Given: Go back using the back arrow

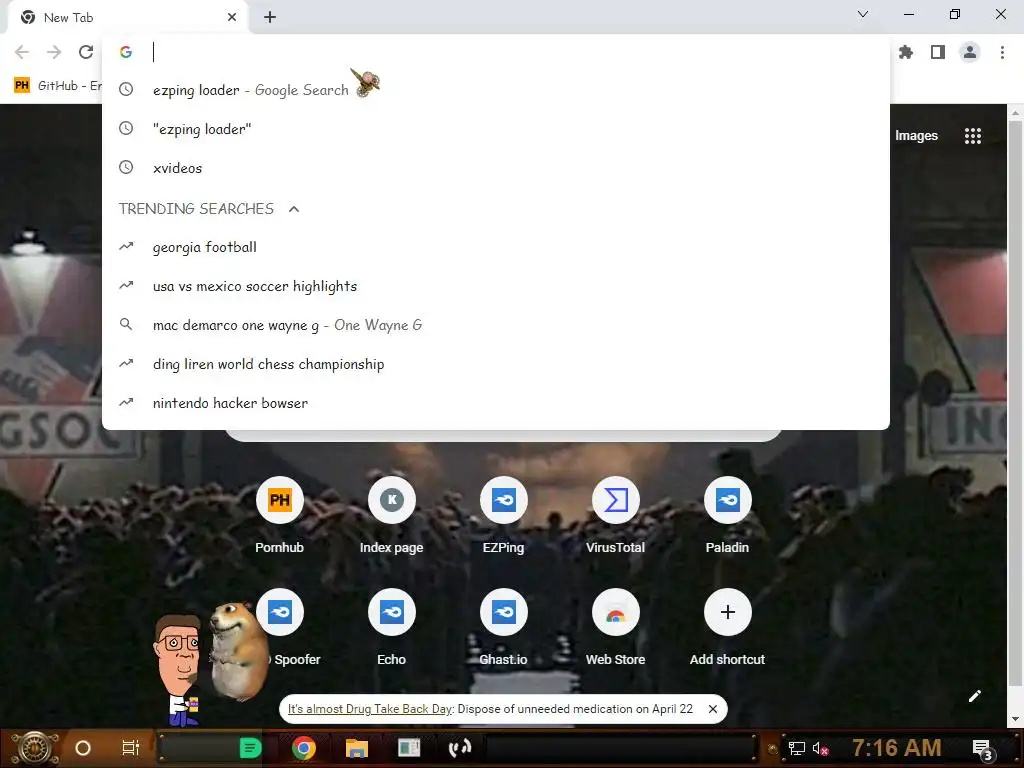Looking at the screenshot, I should point(22,52).
